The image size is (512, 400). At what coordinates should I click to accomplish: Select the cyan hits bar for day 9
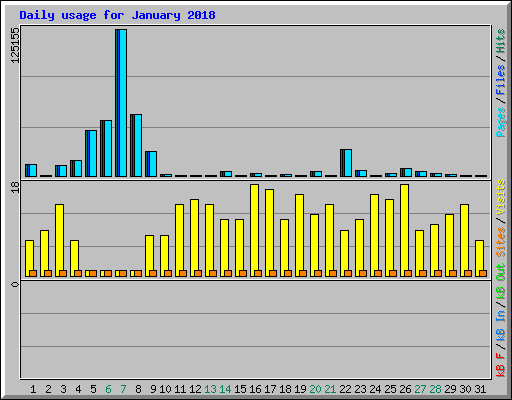point(151,164)
